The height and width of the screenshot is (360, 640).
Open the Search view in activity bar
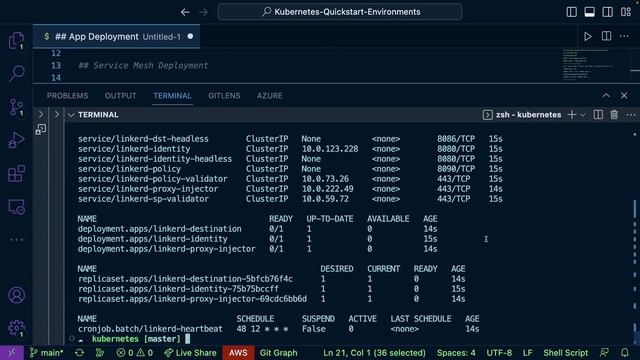pos(16,73)
